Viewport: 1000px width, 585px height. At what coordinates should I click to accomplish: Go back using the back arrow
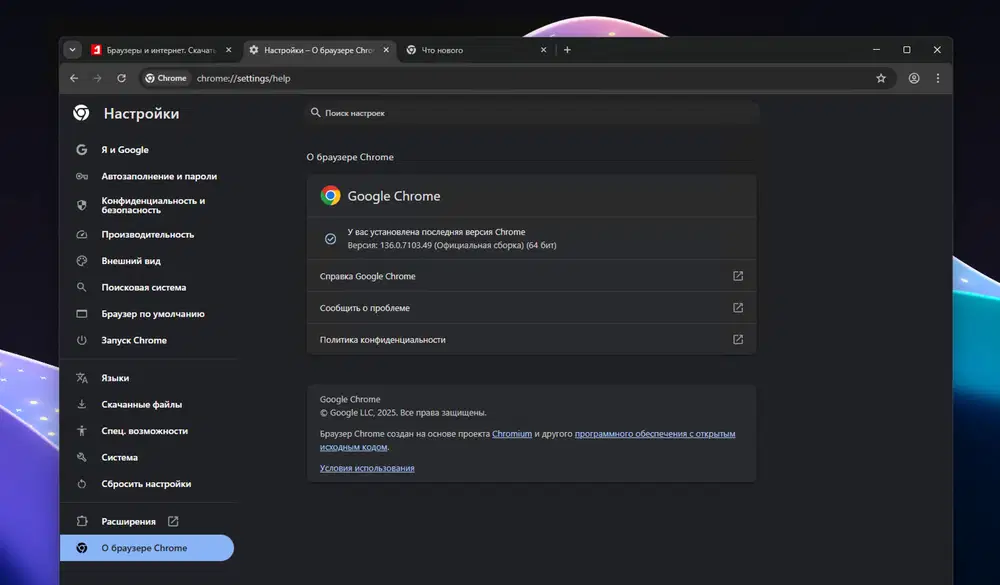(74, 78)
